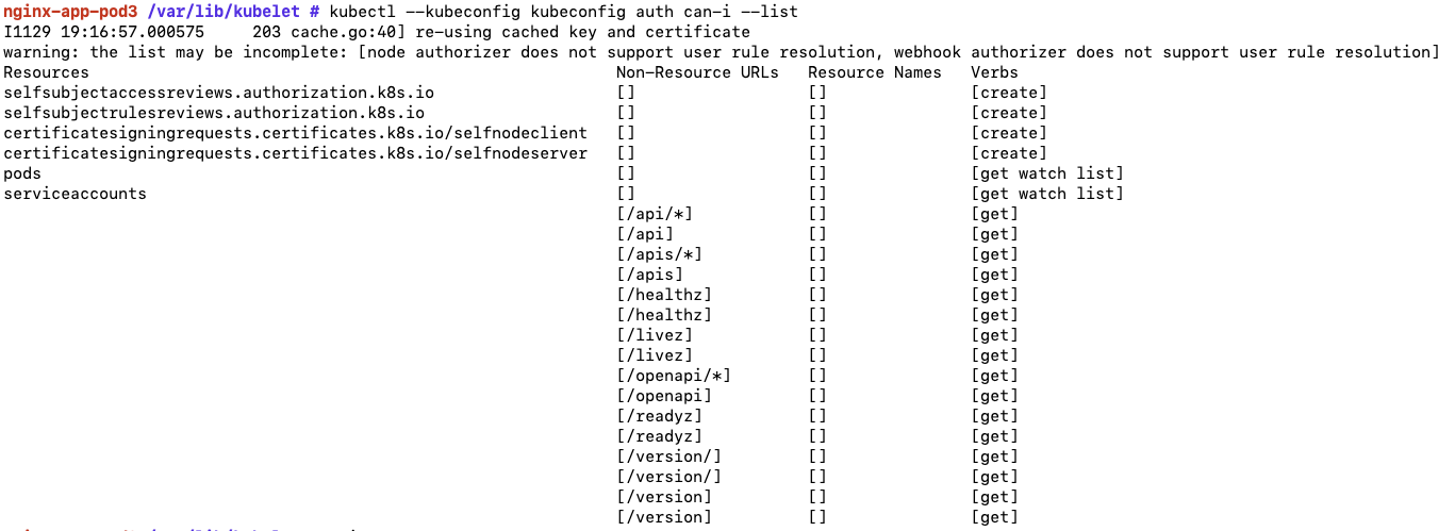
Task: Click the [/openapi/*] non-resource URL
Action: 674,376
